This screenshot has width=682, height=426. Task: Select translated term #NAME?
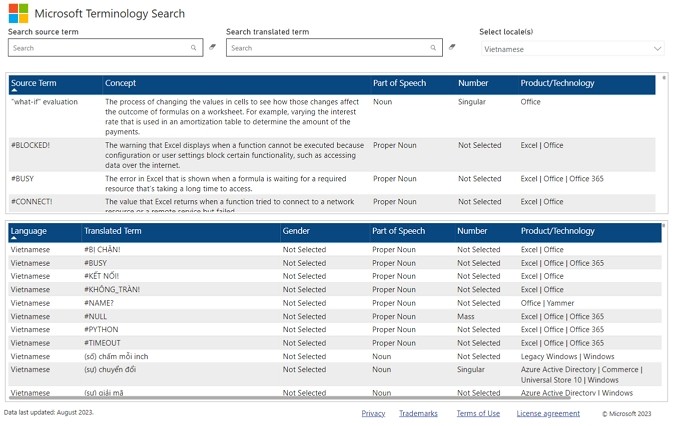[99, 303]
